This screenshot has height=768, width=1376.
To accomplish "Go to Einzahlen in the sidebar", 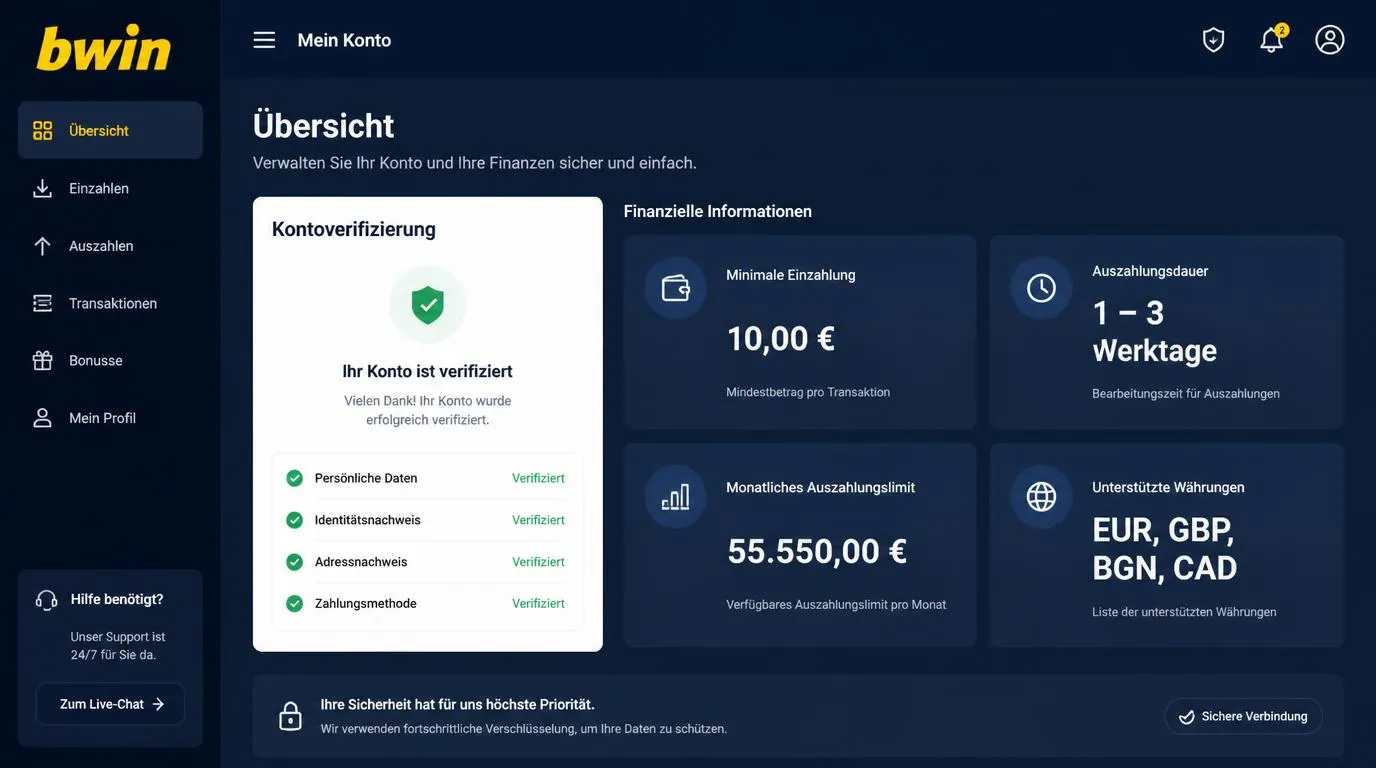I will click(x=110, y=188).
